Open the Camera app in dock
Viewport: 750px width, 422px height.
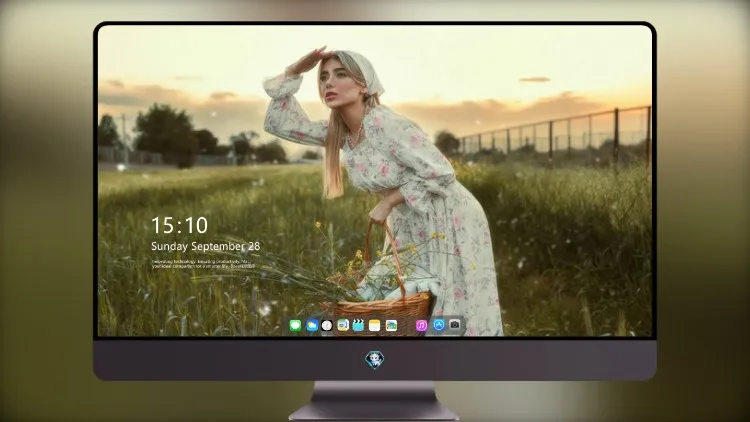click(x=454, y=325)
